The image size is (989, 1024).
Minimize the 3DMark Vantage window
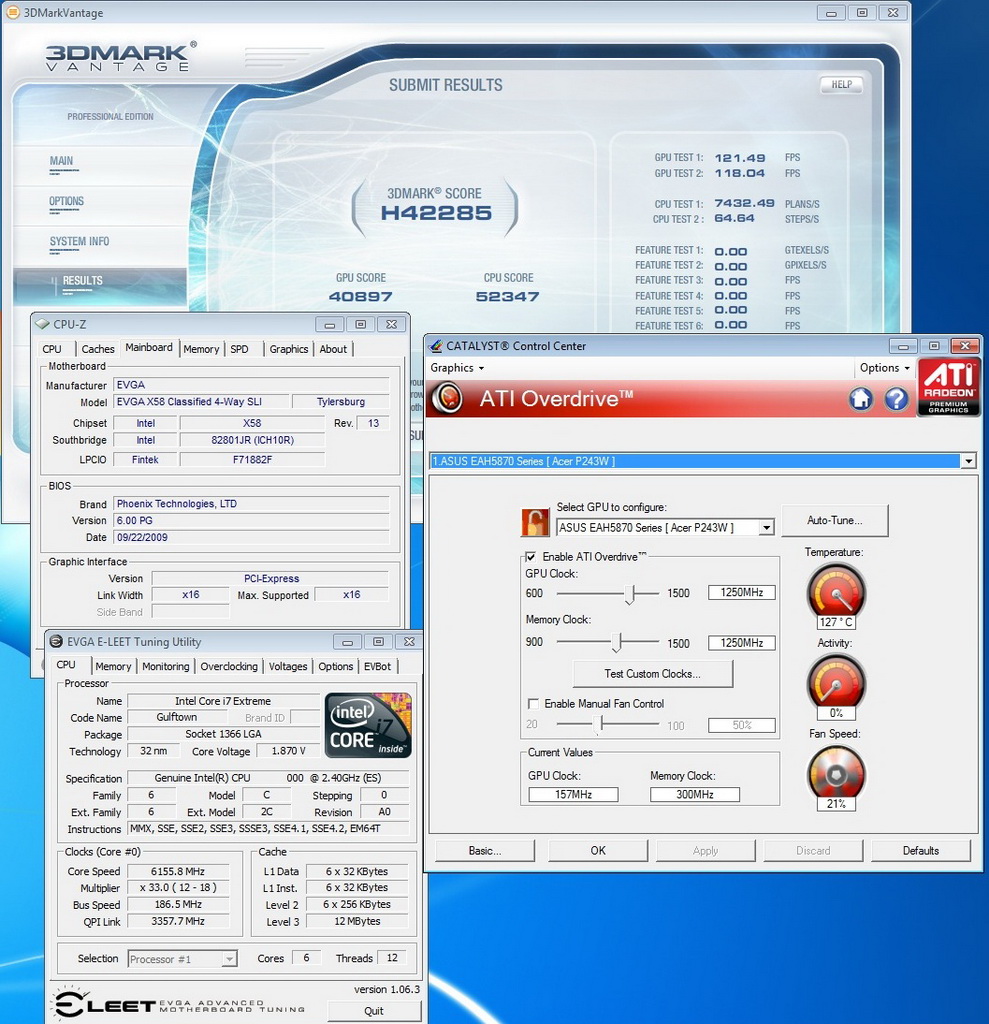point(832,13)
